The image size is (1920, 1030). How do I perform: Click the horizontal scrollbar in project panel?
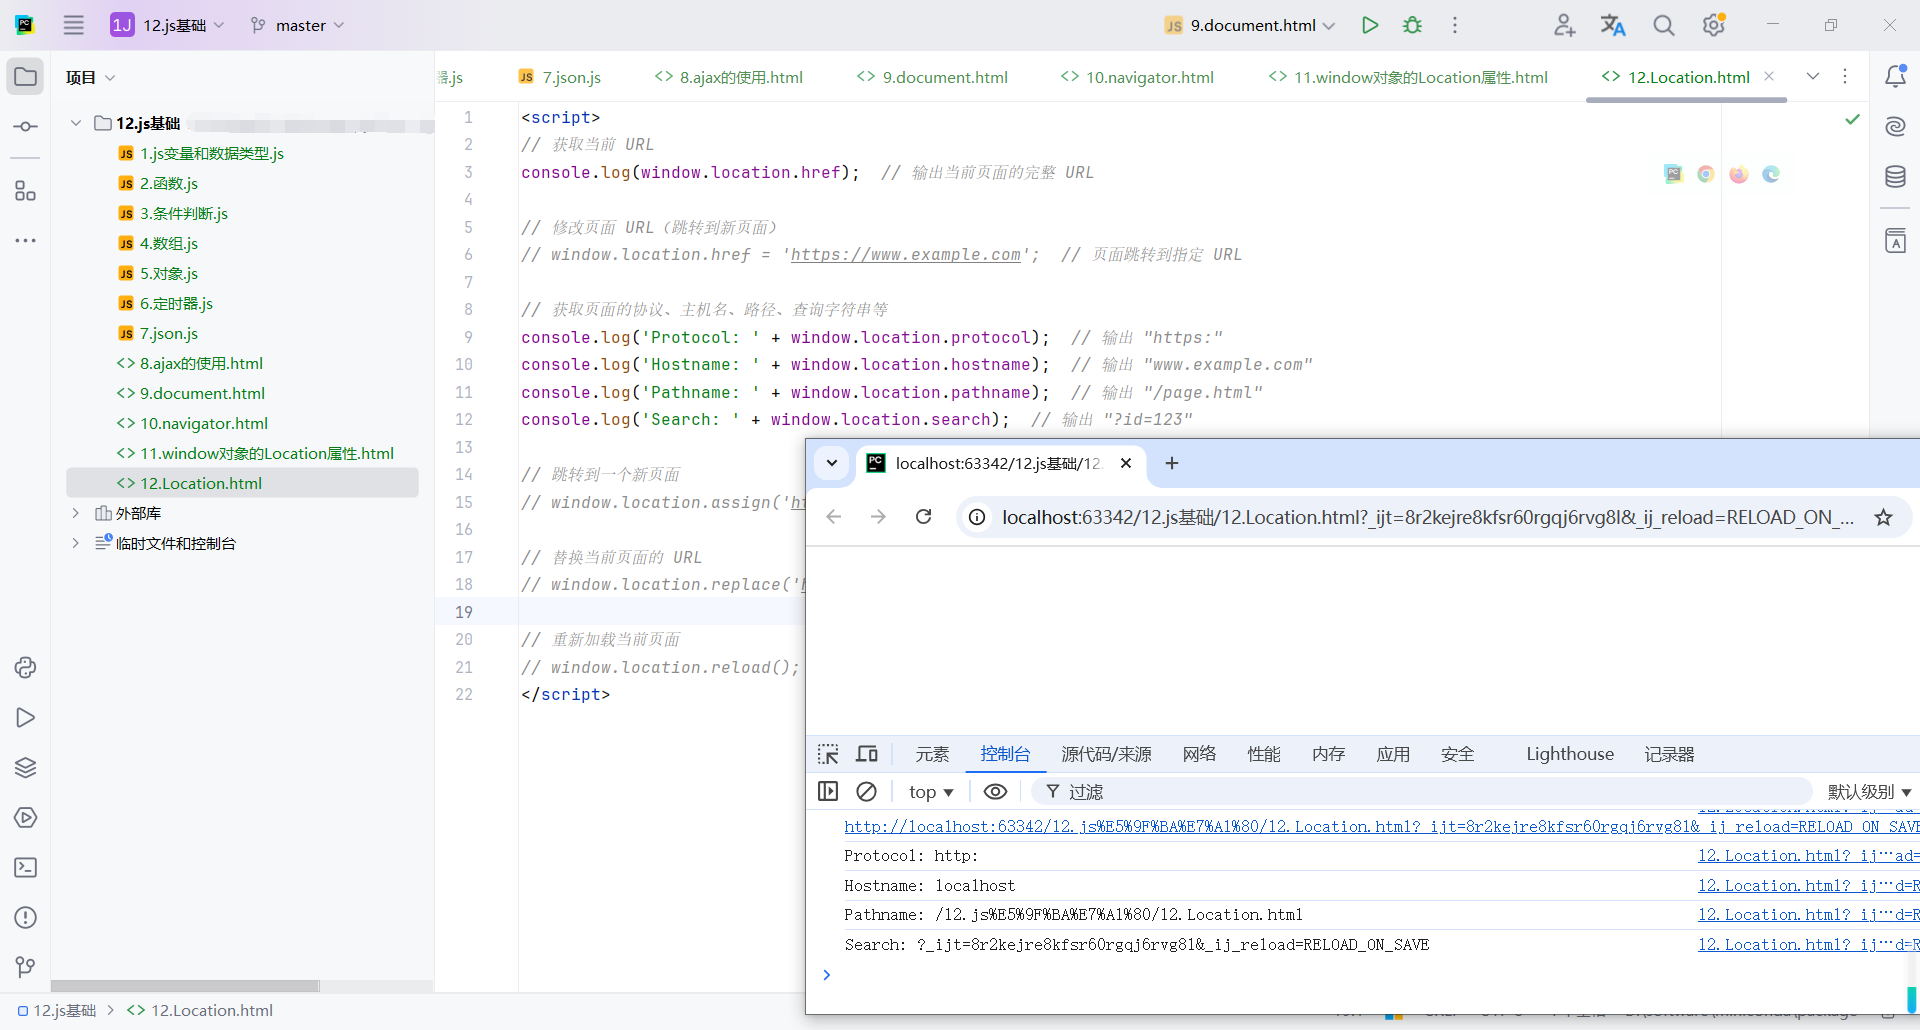click(x=185, y=986)
